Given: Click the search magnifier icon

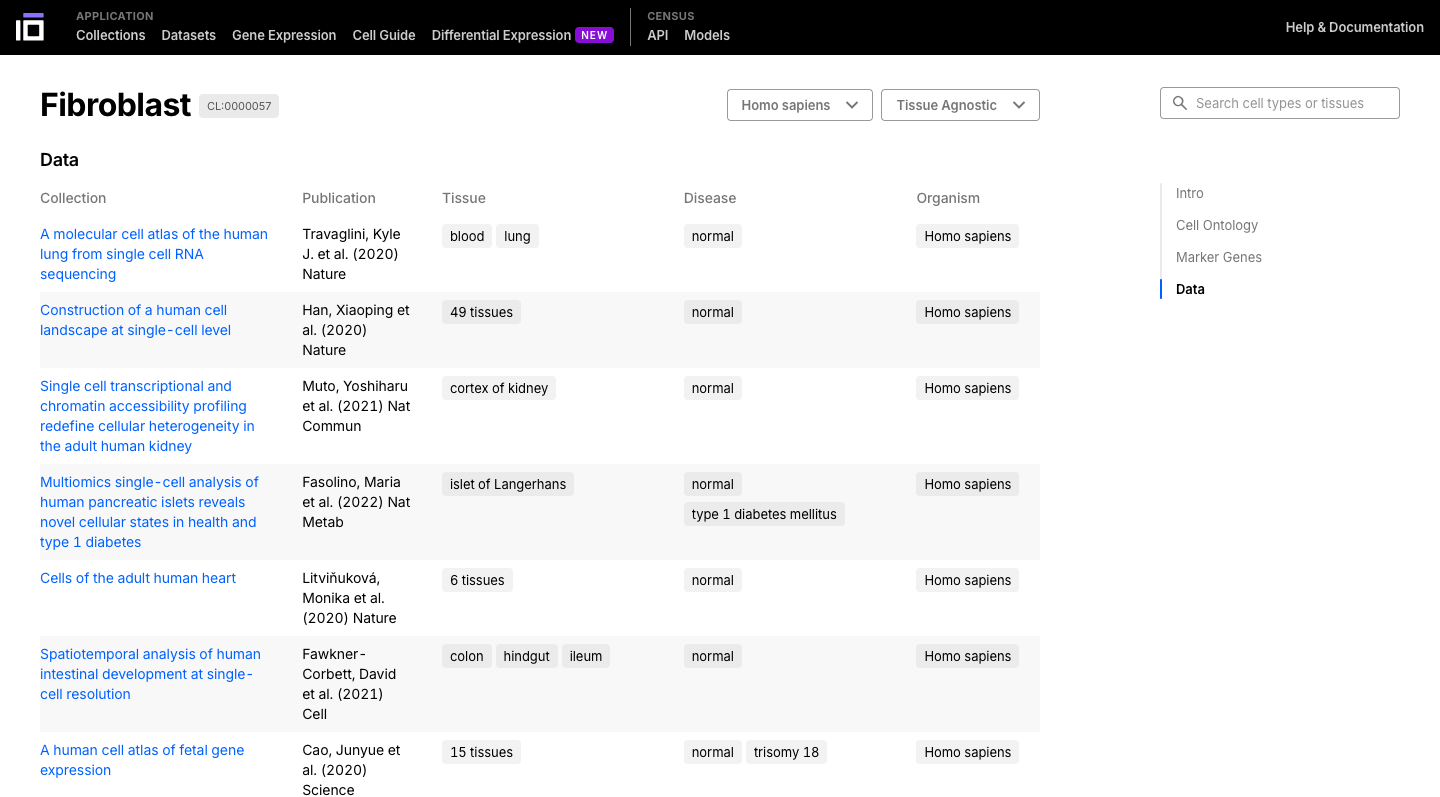Looking at the screenshot, I should click(1180, 103).
